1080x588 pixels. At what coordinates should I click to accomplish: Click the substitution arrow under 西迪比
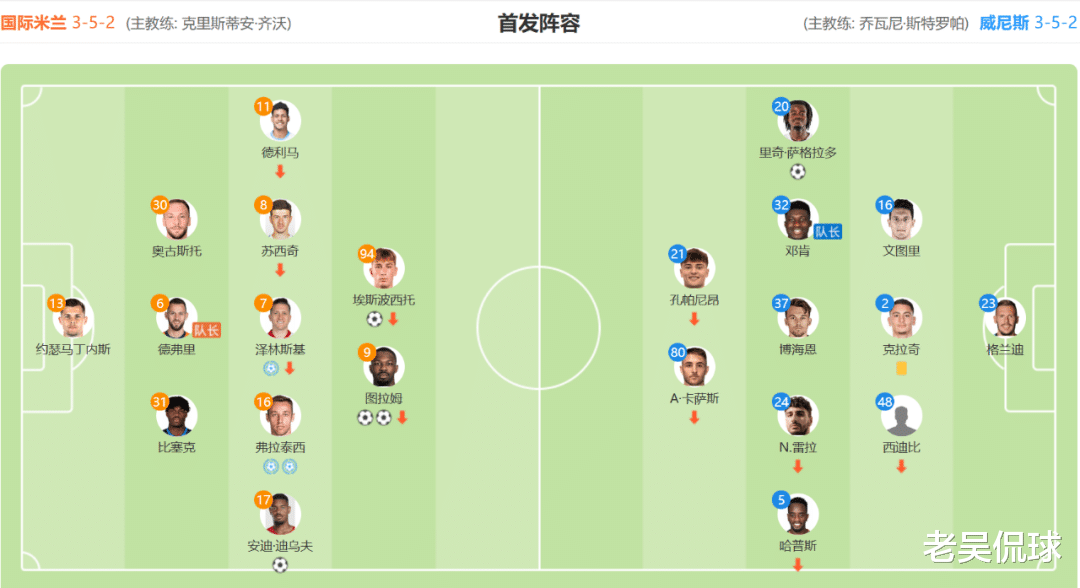[901, 466]
